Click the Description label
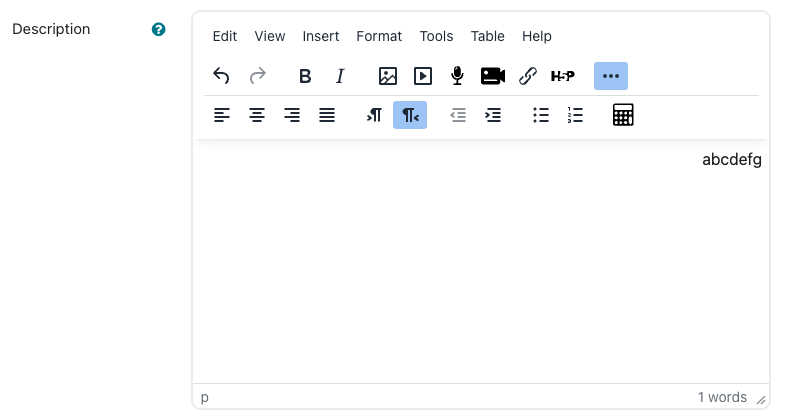Image resolution: width=786 pixels, height=420 pixels. coord(51,29)
